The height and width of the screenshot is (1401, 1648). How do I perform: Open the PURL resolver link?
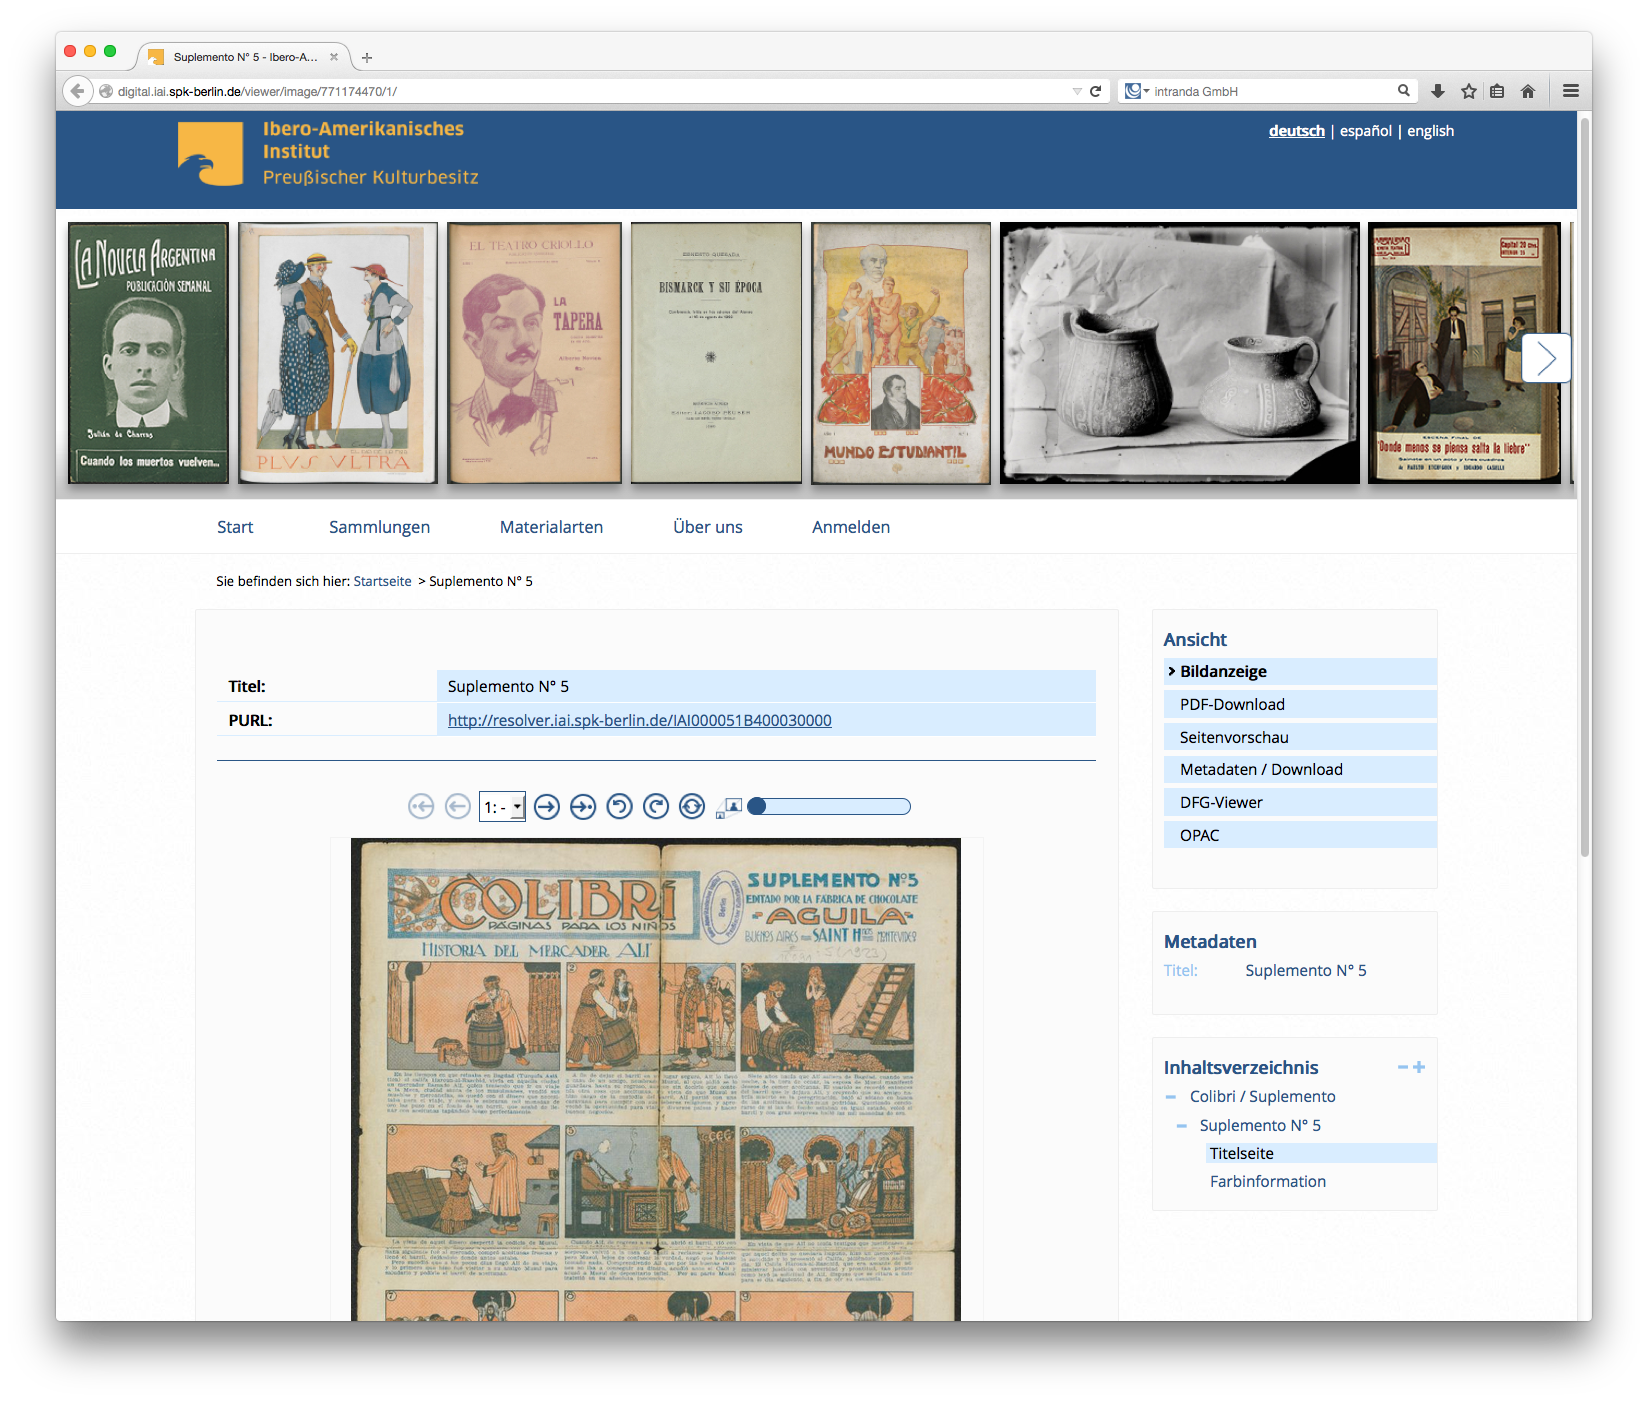tap(639, 720)
